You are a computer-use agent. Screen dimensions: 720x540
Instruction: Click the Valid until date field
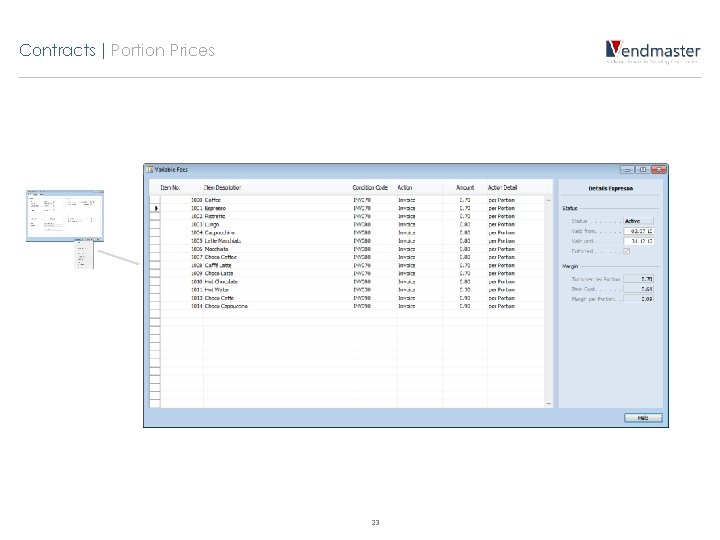coord(638,241)
